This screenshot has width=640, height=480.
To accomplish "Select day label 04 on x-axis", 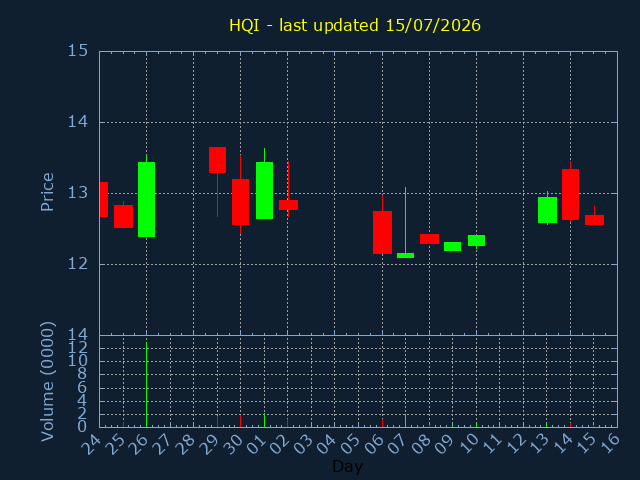I will [x=328, y=444].
